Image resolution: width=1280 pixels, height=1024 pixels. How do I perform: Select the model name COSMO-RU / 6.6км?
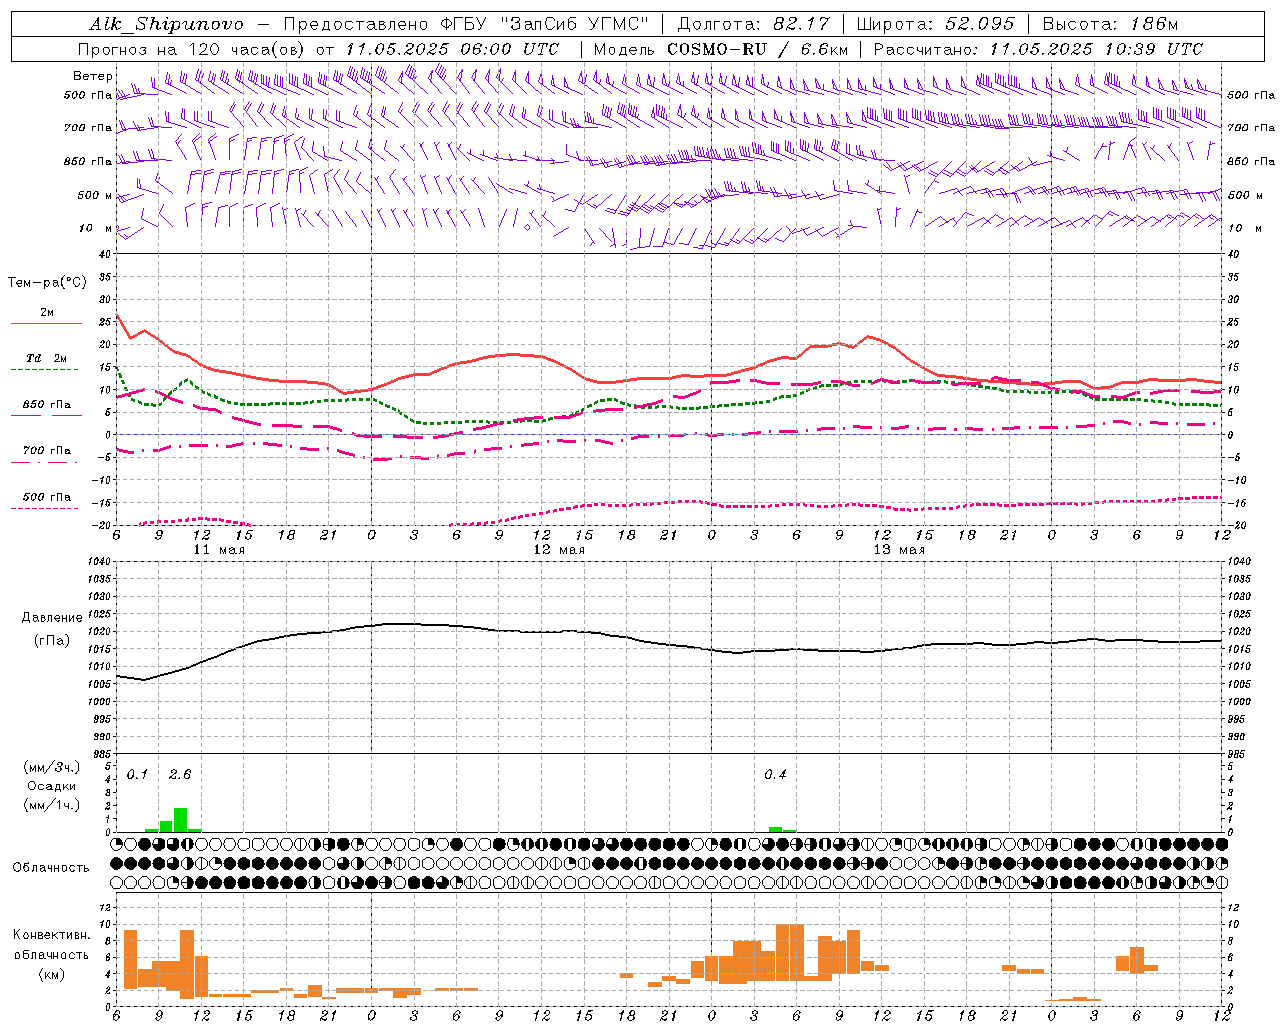click(758, 49)
